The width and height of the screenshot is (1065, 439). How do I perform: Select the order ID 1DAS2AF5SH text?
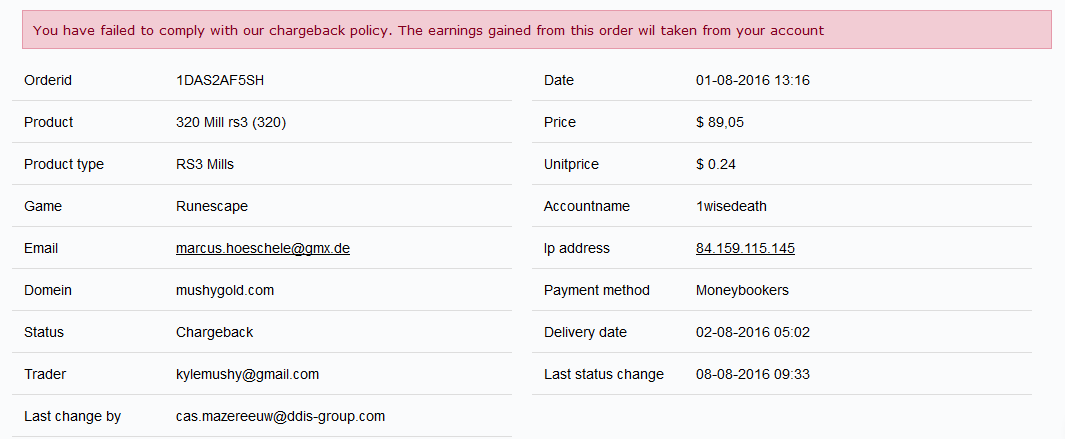click(x=220, y=80)
